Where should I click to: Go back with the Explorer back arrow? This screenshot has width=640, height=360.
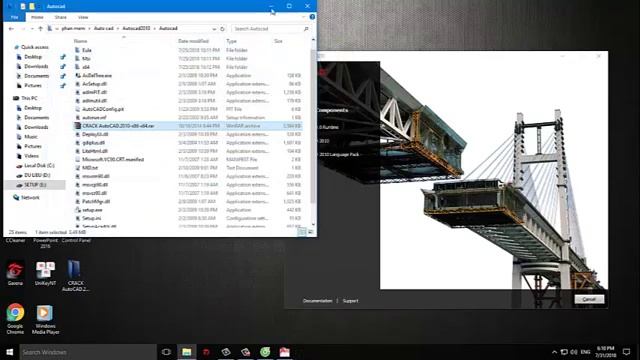point(11,29)
